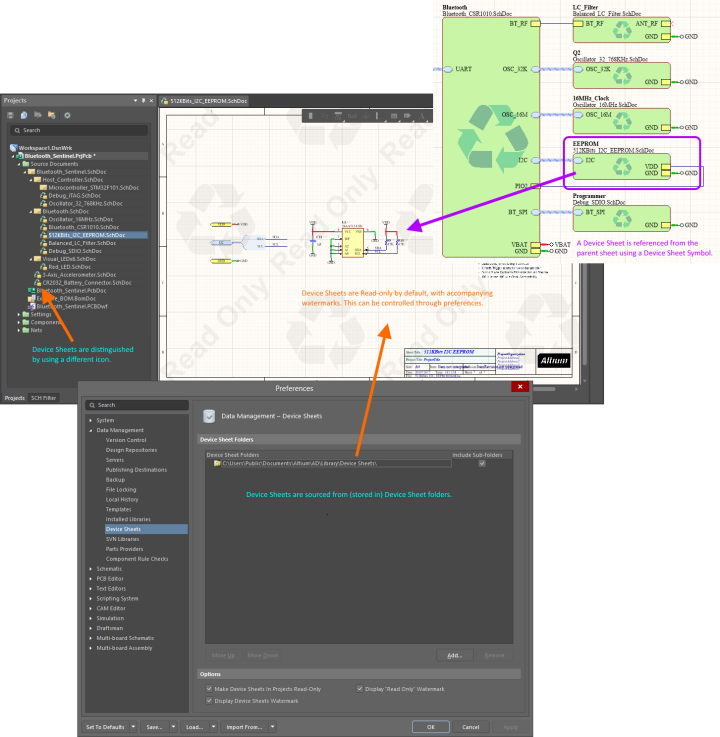Click the device sheet icon beside Debug_JTAG.SchDoc
Screen dimensions: 720x737
click(44, 196)
